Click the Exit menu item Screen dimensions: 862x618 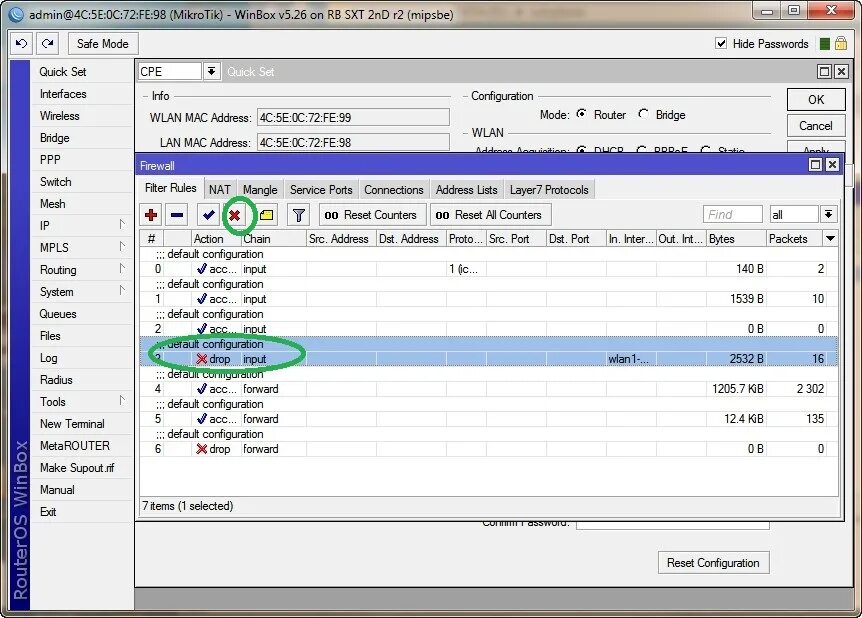tap(48, 512)
